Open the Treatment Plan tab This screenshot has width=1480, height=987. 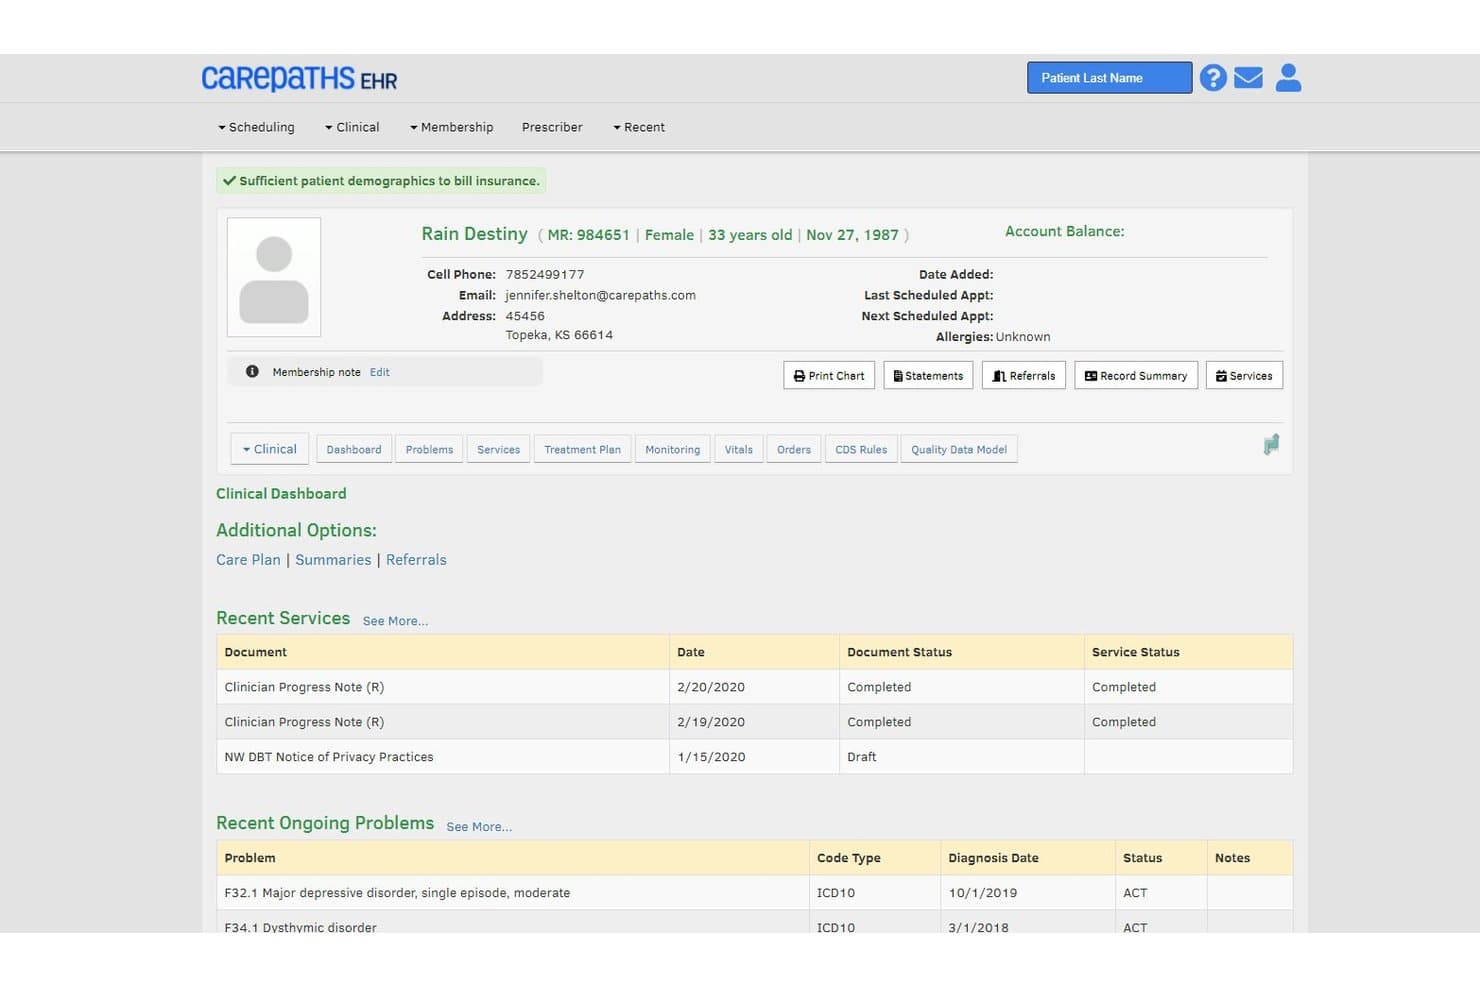(582, 450)
